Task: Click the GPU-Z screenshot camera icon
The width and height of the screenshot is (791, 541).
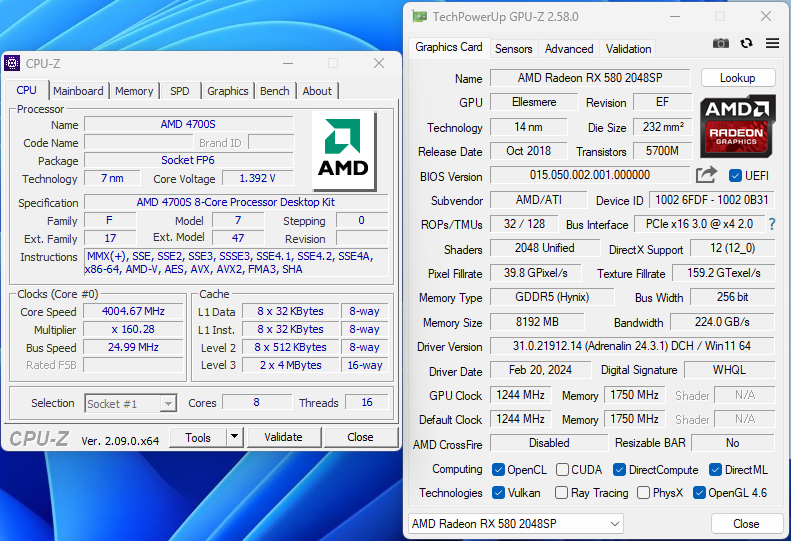Action: (x=720, y=43)
